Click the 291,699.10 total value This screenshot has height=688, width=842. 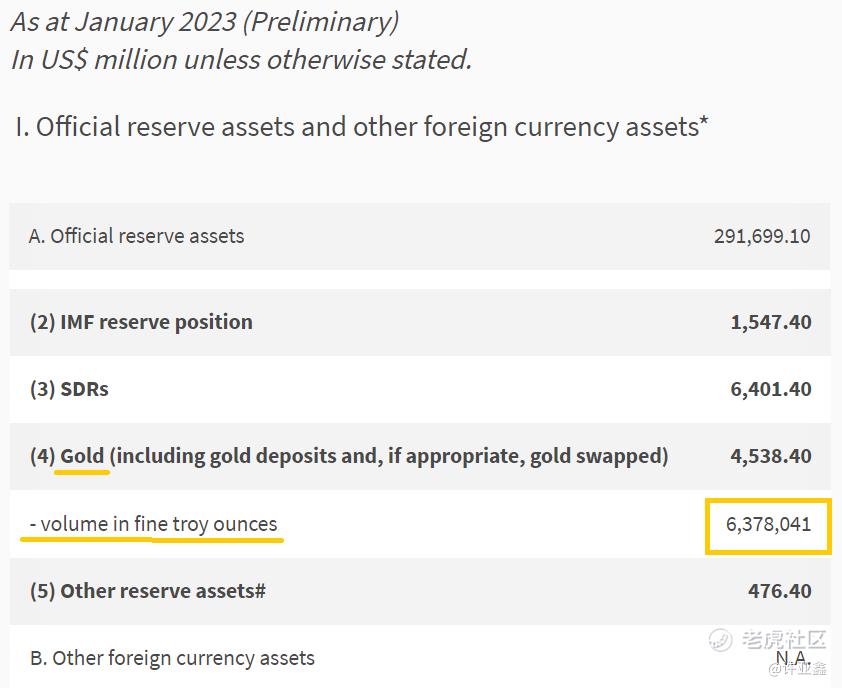(x=762, y=237)
